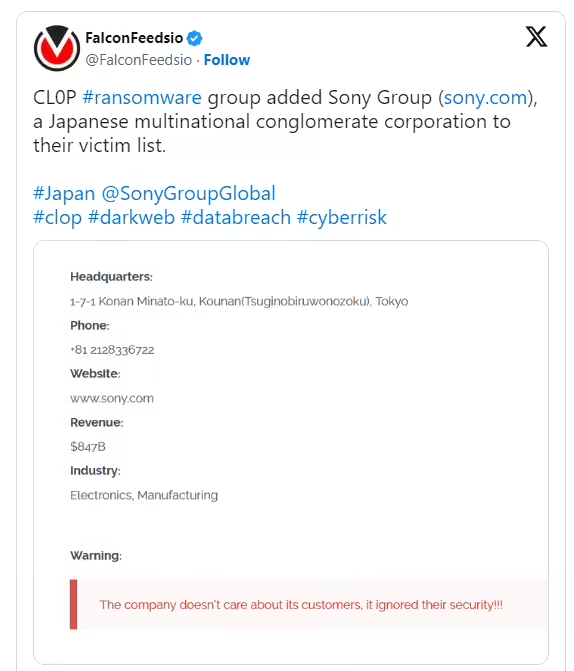Open the #clop hashtag
The width and height of the screenshot is (574, 671).
tap(57, 217)
